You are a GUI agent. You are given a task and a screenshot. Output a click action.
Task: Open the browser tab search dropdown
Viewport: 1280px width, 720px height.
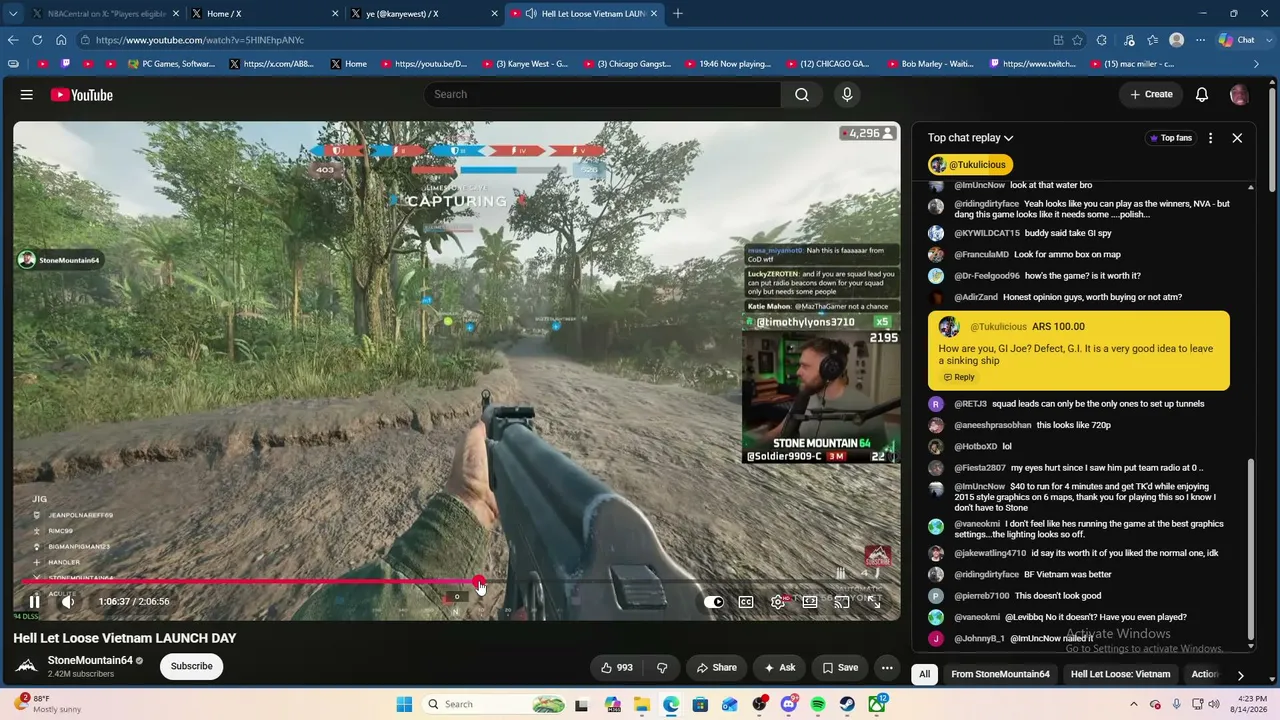point(13,14)
